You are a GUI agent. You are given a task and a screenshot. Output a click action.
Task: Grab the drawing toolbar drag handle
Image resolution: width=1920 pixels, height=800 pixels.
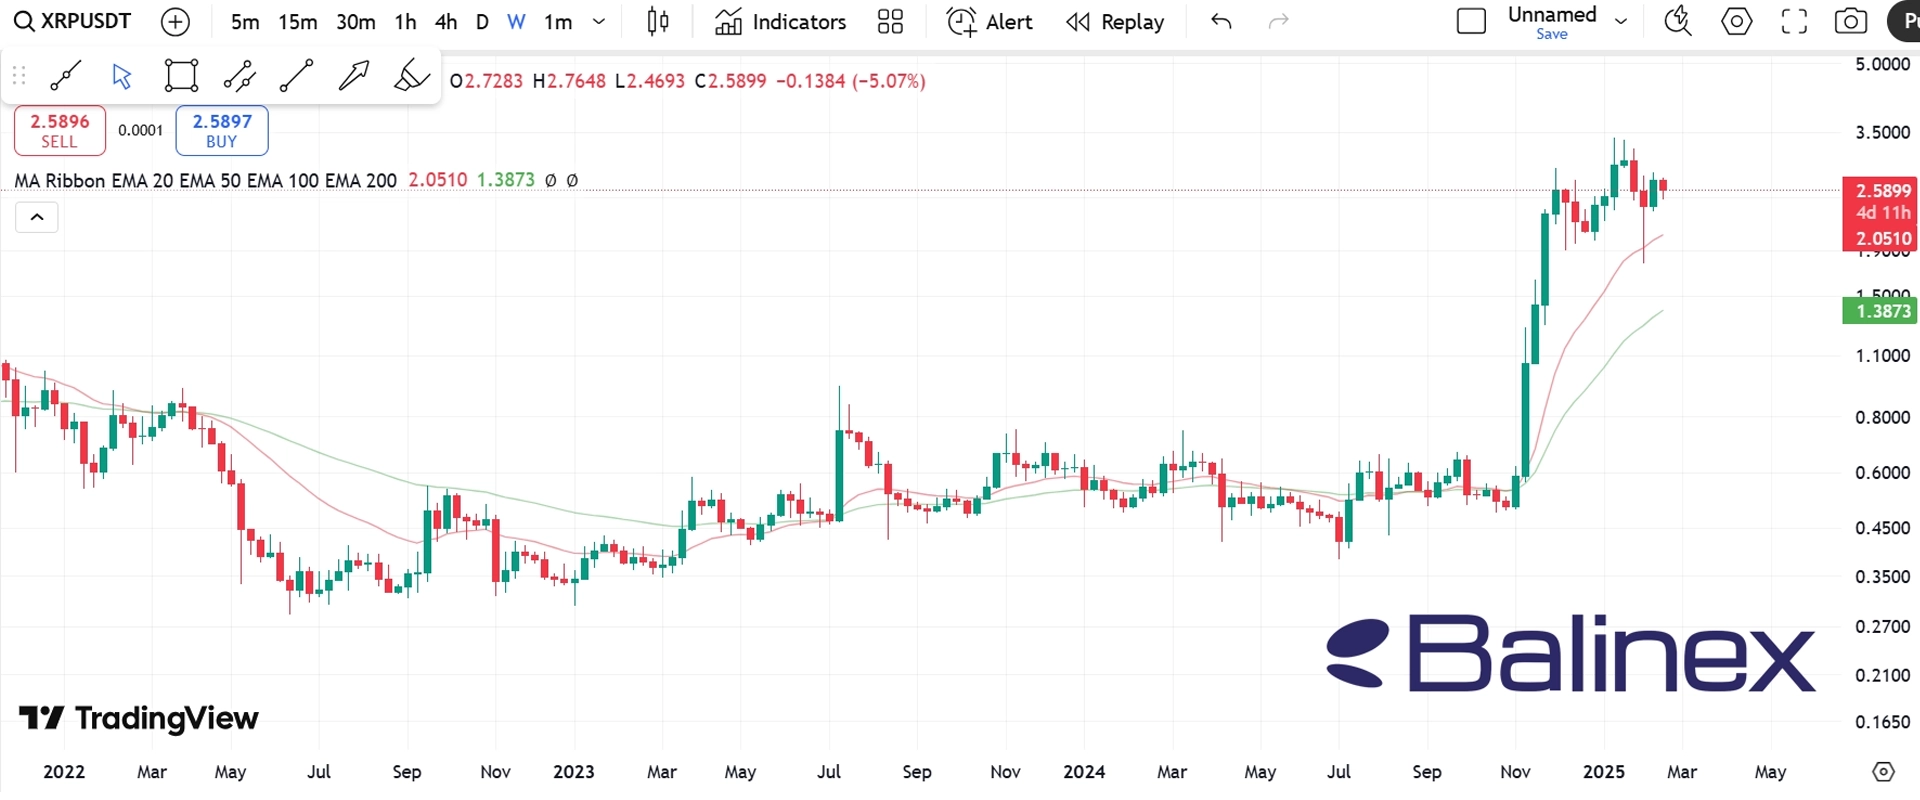18,75
